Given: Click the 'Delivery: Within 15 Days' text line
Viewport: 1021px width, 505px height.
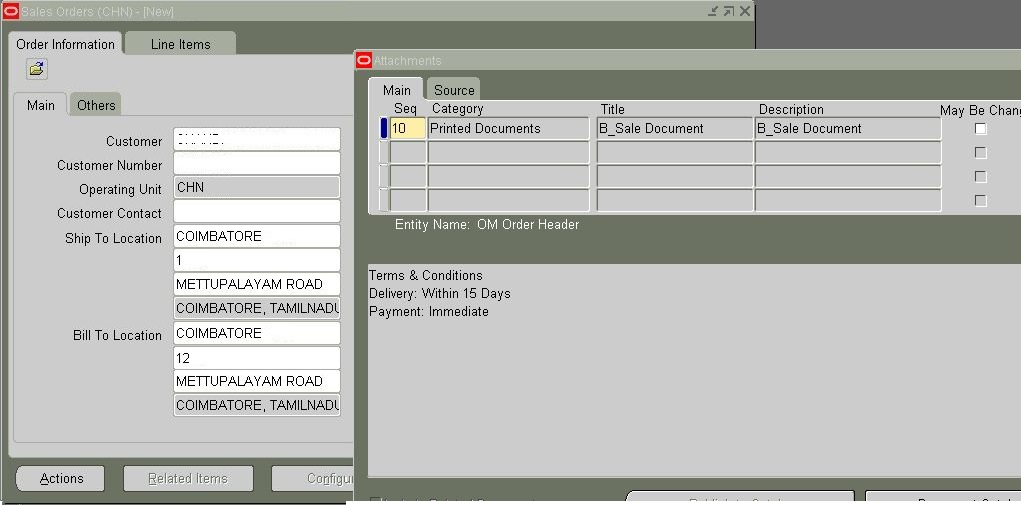Looking at the screenshot, I should coord(440,293).
